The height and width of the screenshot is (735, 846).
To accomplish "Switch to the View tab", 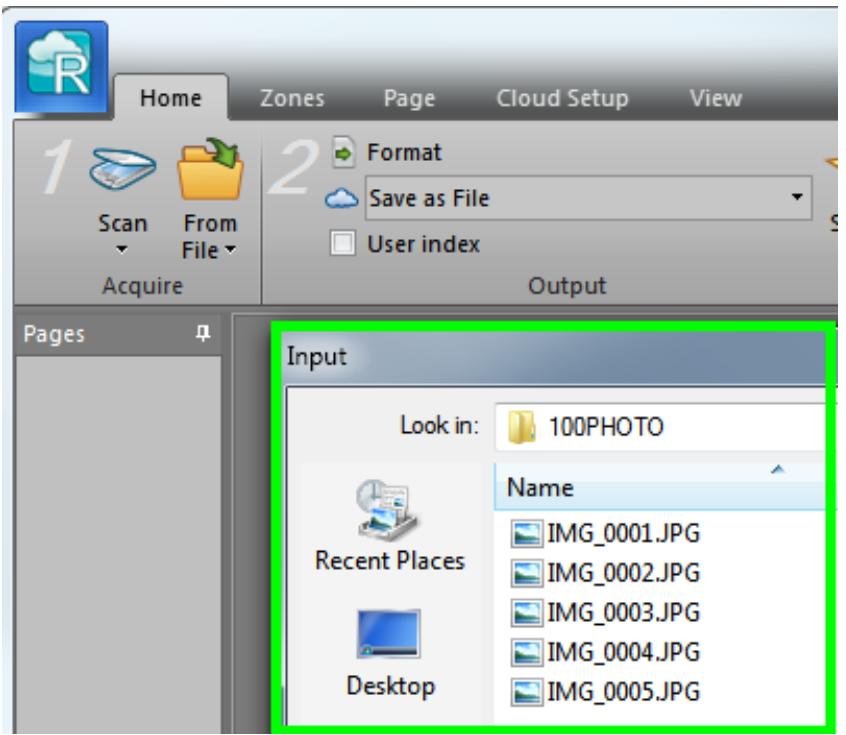I will [715, 98].
